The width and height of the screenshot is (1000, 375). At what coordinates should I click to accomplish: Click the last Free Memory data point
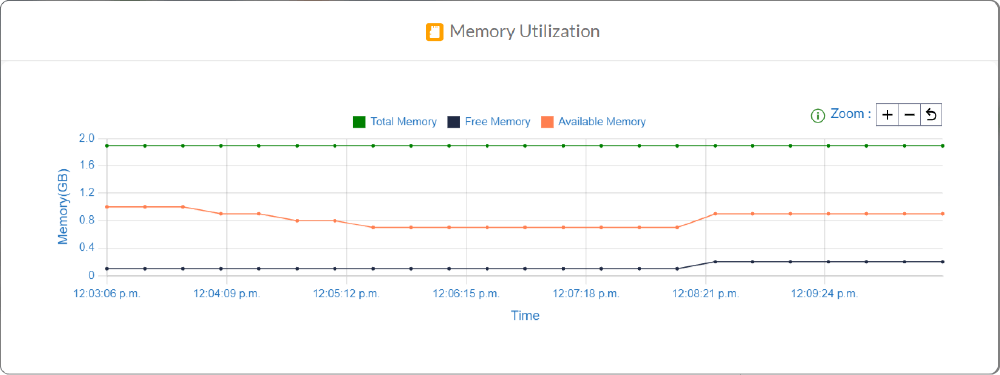942,261
